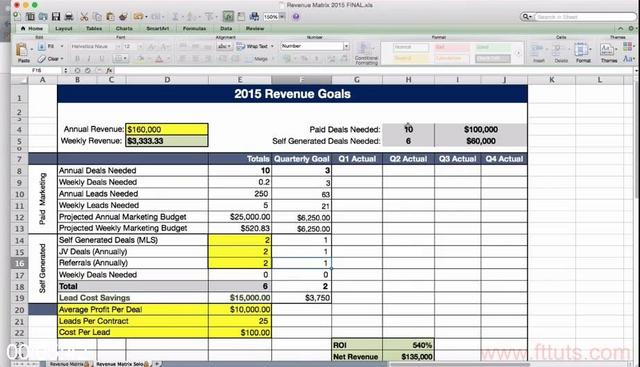Screen dimensions: 640x367
Task: Open the Borders dropdown
Action: (x=120, y=59)
